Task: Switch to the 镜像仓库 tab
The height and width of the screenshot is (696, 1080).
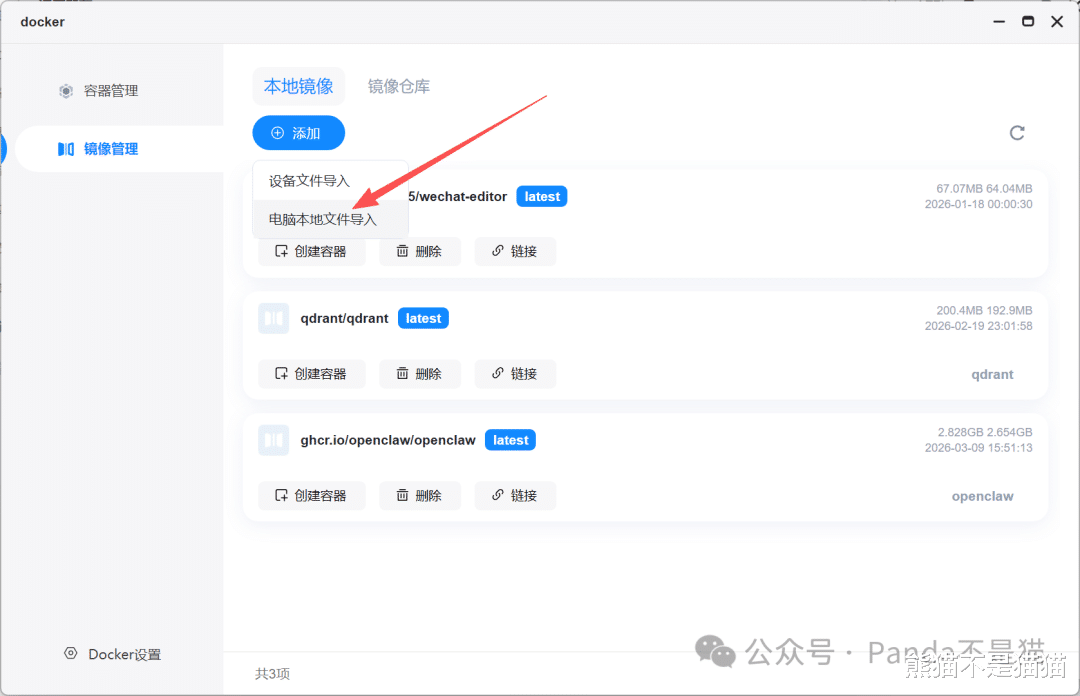Action: coord(399,86)
